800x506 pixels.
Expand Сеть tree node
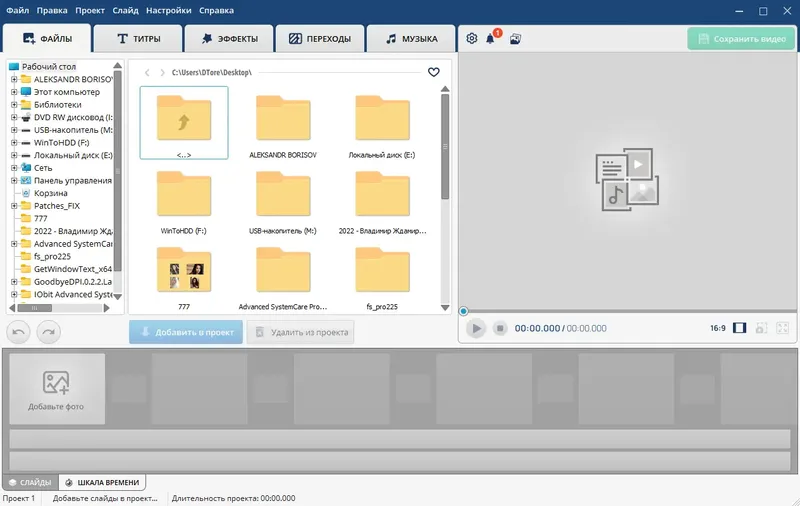click(14, 168)
